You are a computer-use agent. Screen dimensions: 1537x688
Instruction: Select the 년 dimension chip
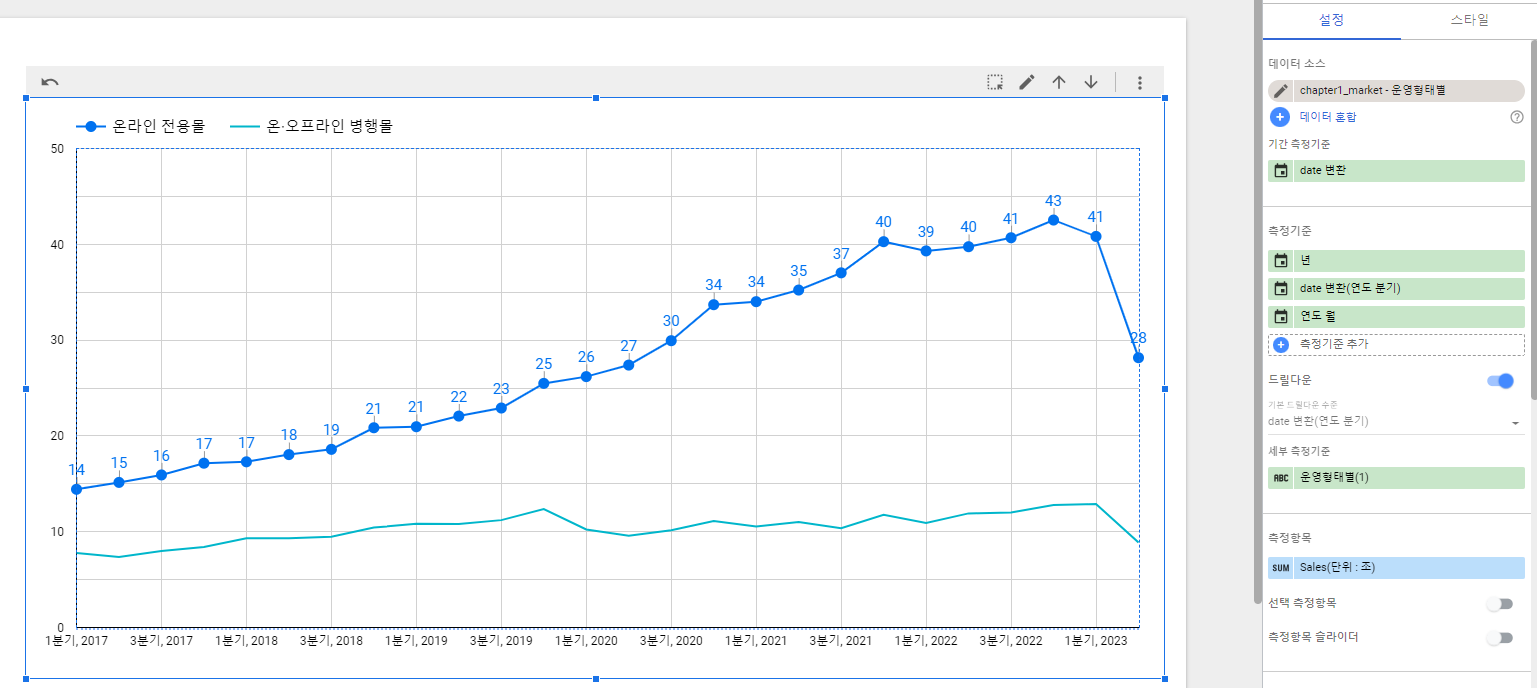[1396, 260]
